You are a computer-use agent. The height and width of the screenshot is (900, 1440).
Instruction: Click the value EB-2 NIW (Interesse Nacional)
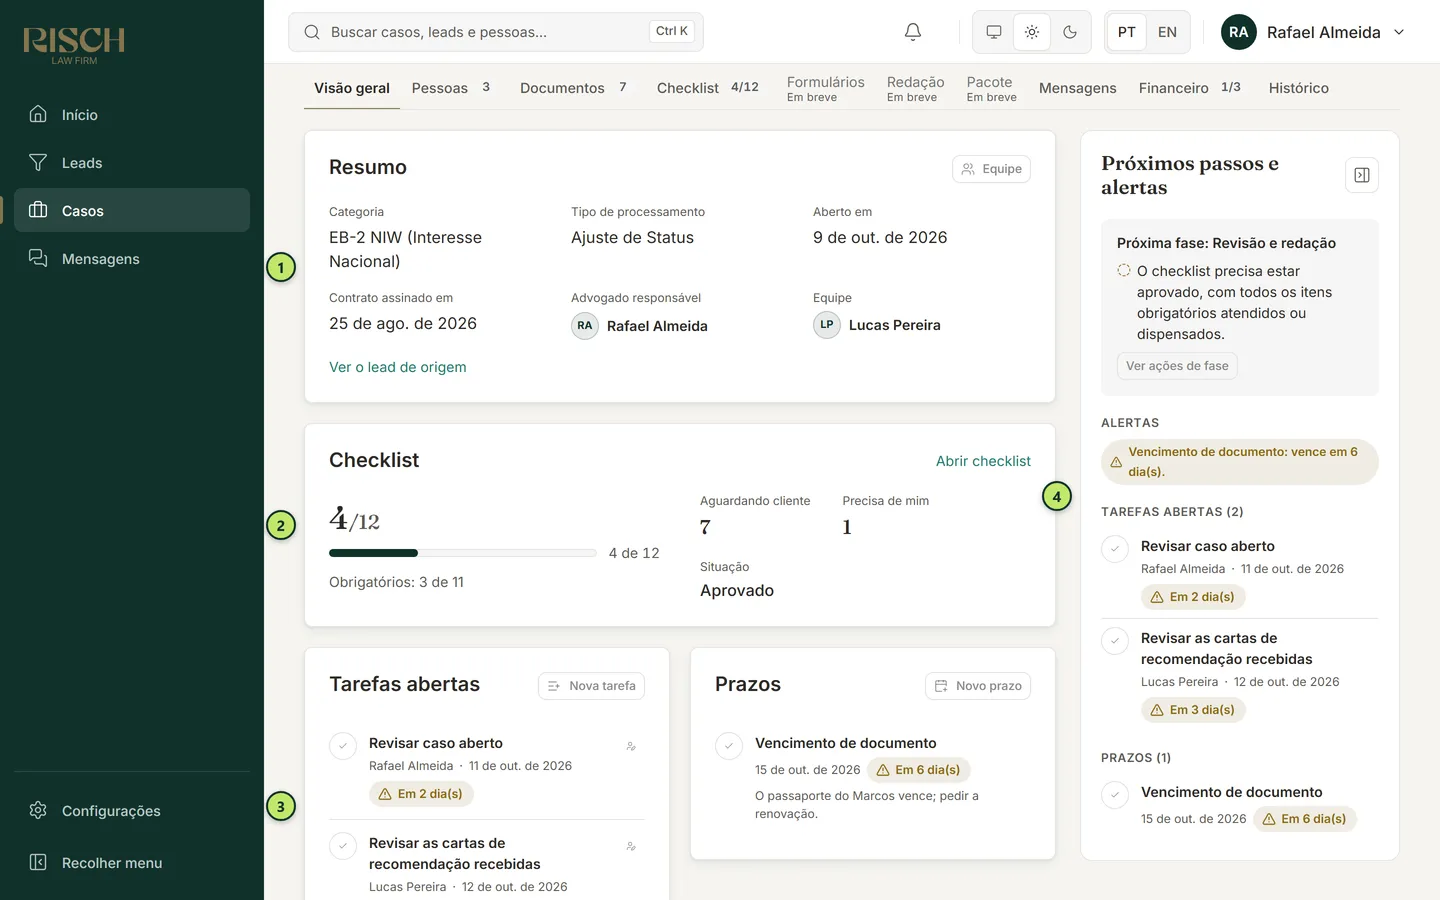tap(406, 249)
